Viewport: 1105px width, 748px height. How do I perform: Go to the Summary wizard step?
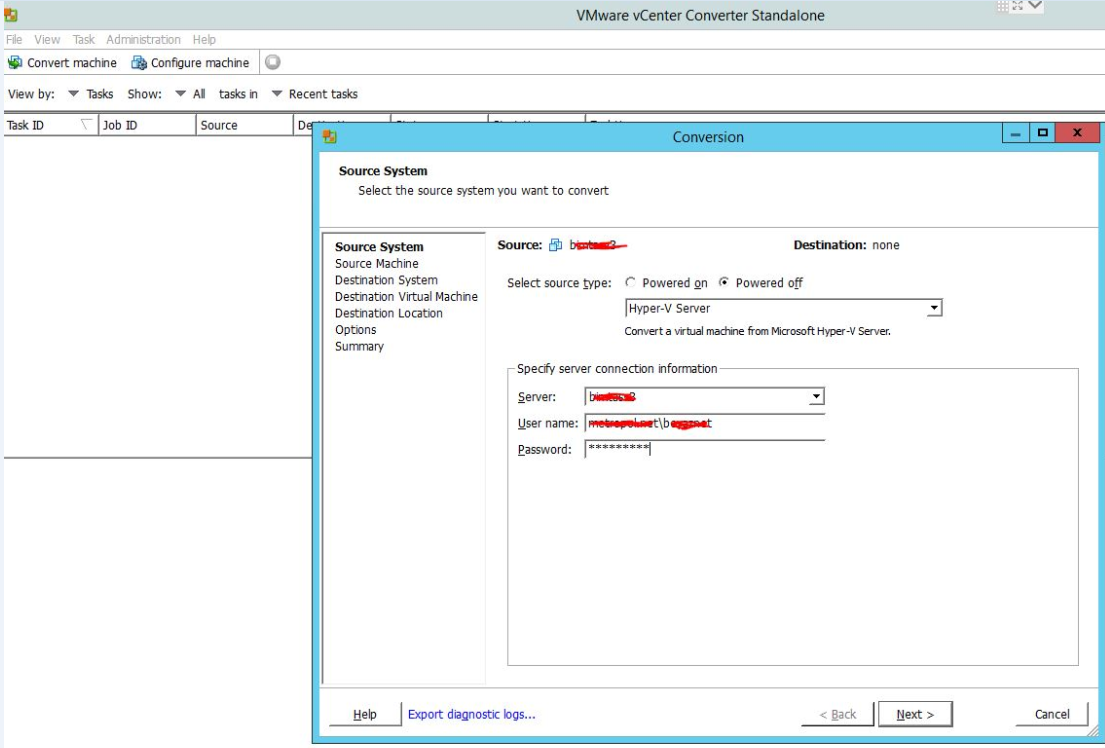tap(359, 346)
